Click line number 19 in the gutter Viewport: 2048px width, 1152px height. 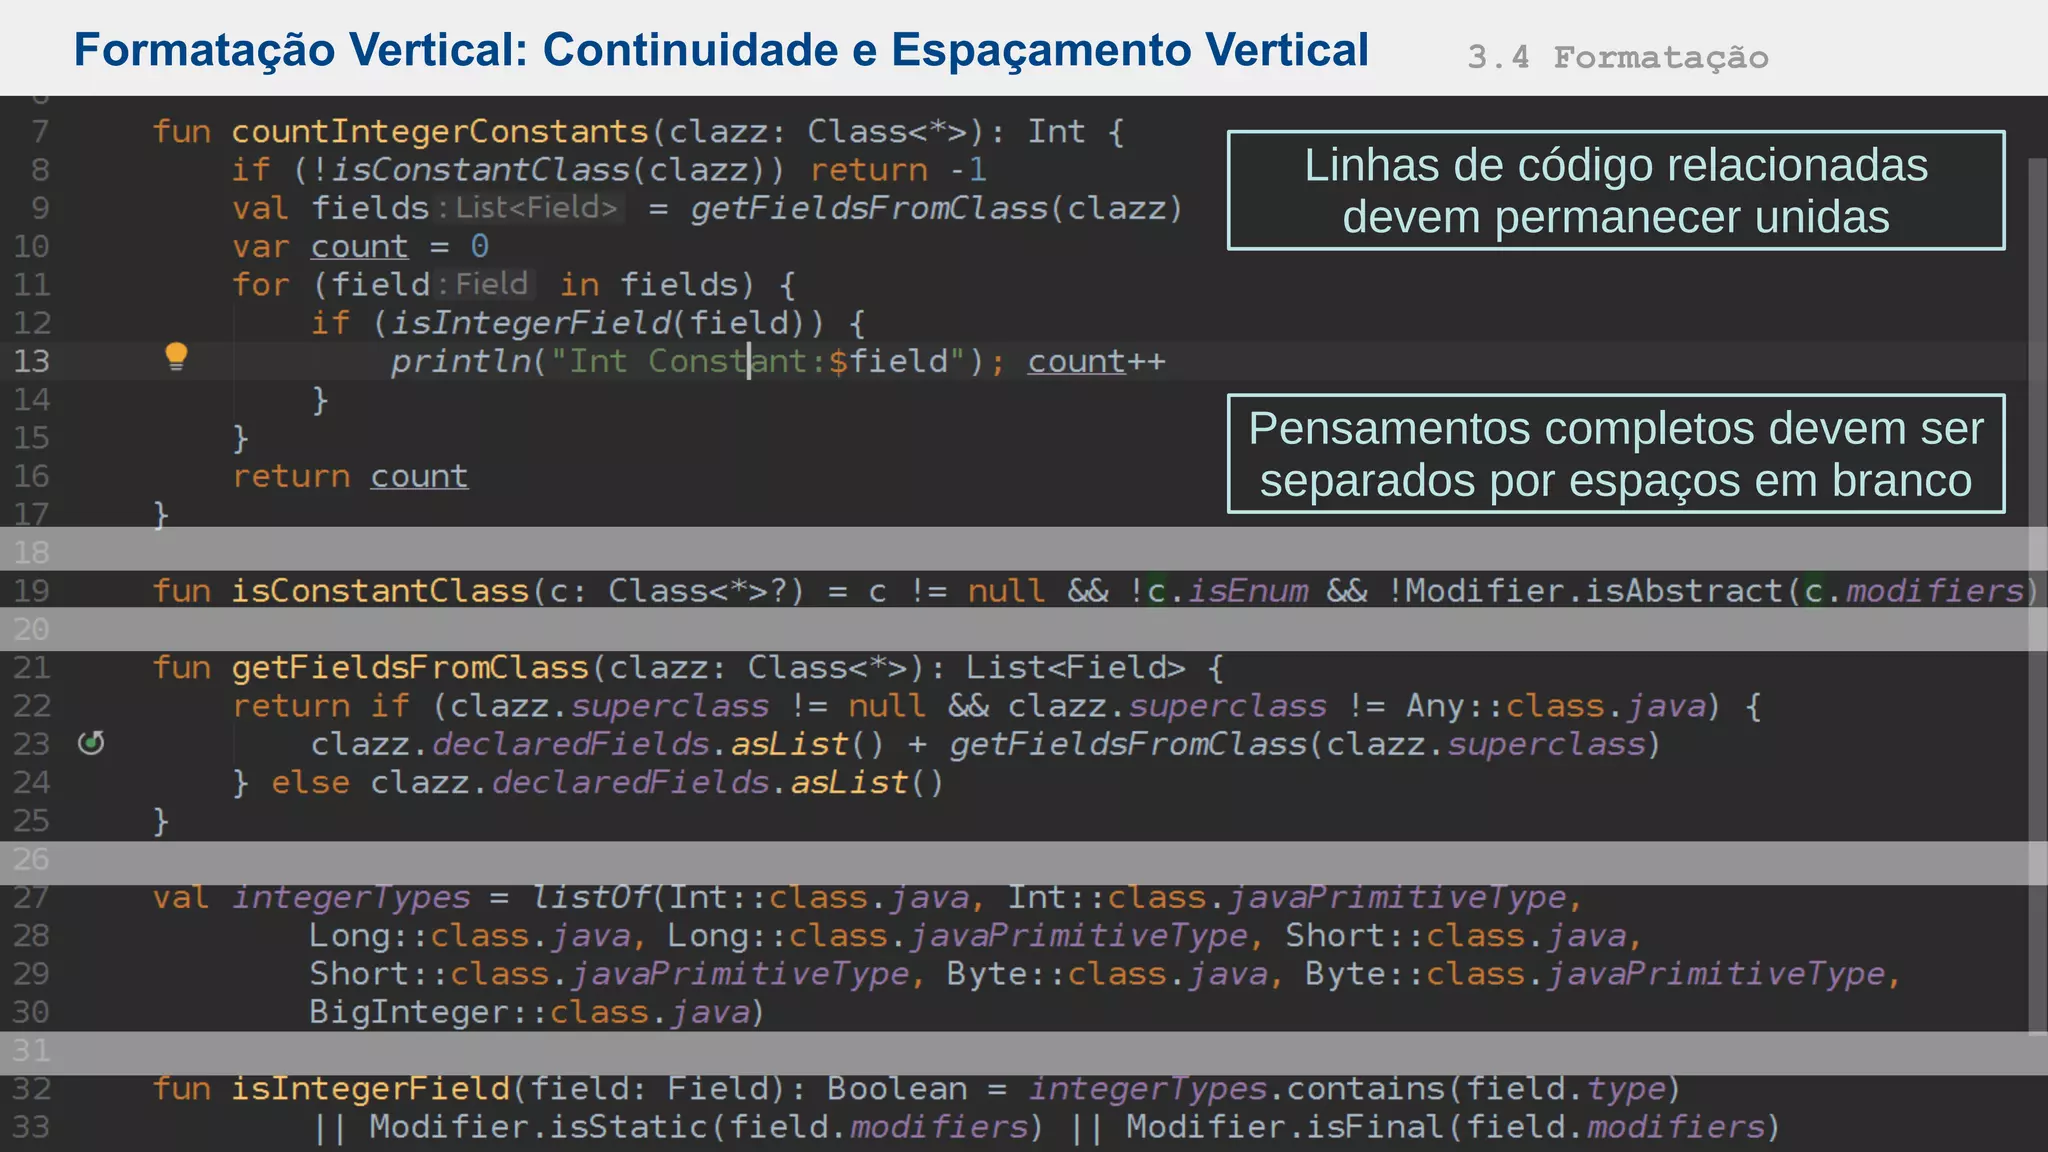point(31,591)
